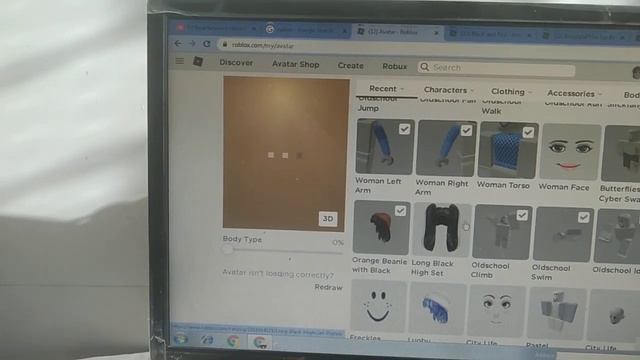
Task: Select Woman Right Arm item
Action: [445, 148]
